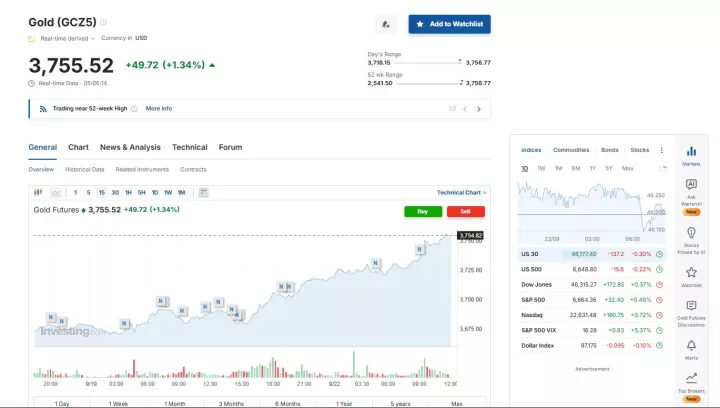Open Ask WarrenAI chat
The height and width of the screenshot is (408, 720).
click(x=691, y=197)
